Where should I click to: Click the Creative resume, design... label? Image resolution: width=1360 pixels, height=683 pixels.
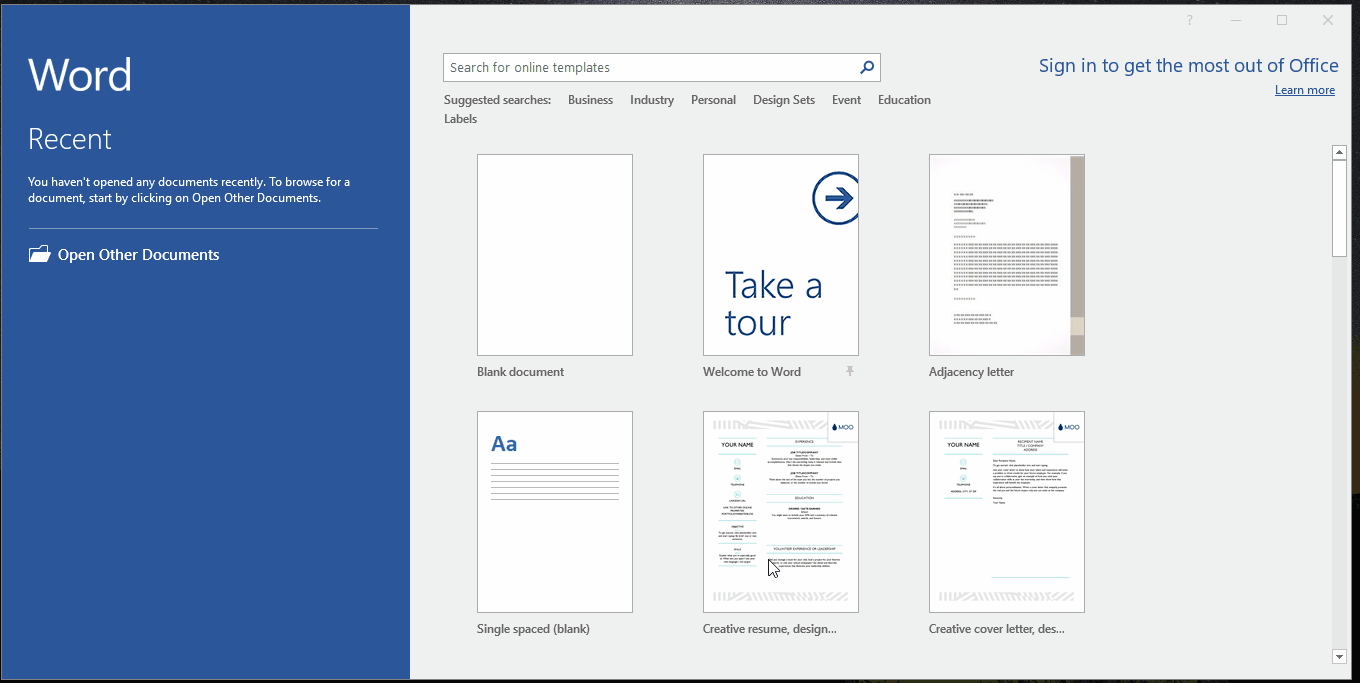click(770, 629)
